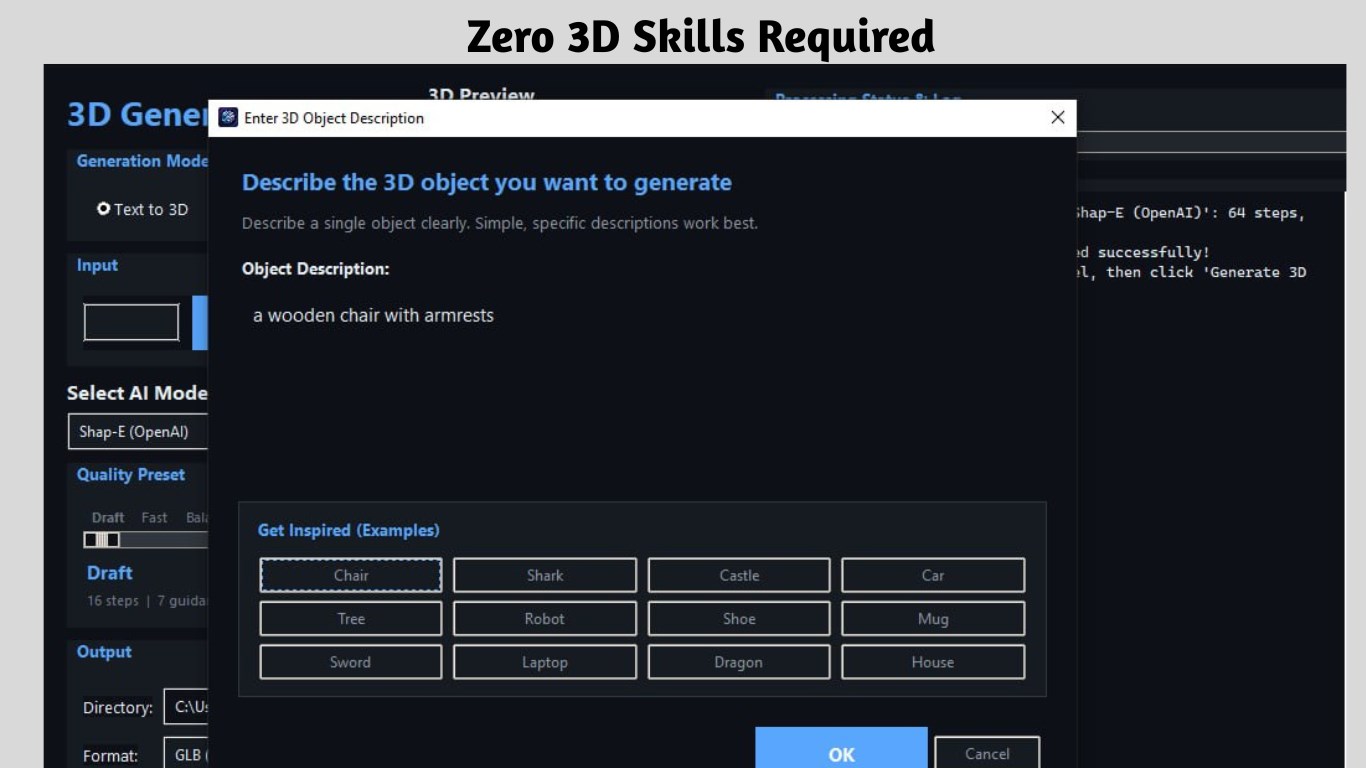
Task: Select the Tree example
Action: (x=351, y=619)
